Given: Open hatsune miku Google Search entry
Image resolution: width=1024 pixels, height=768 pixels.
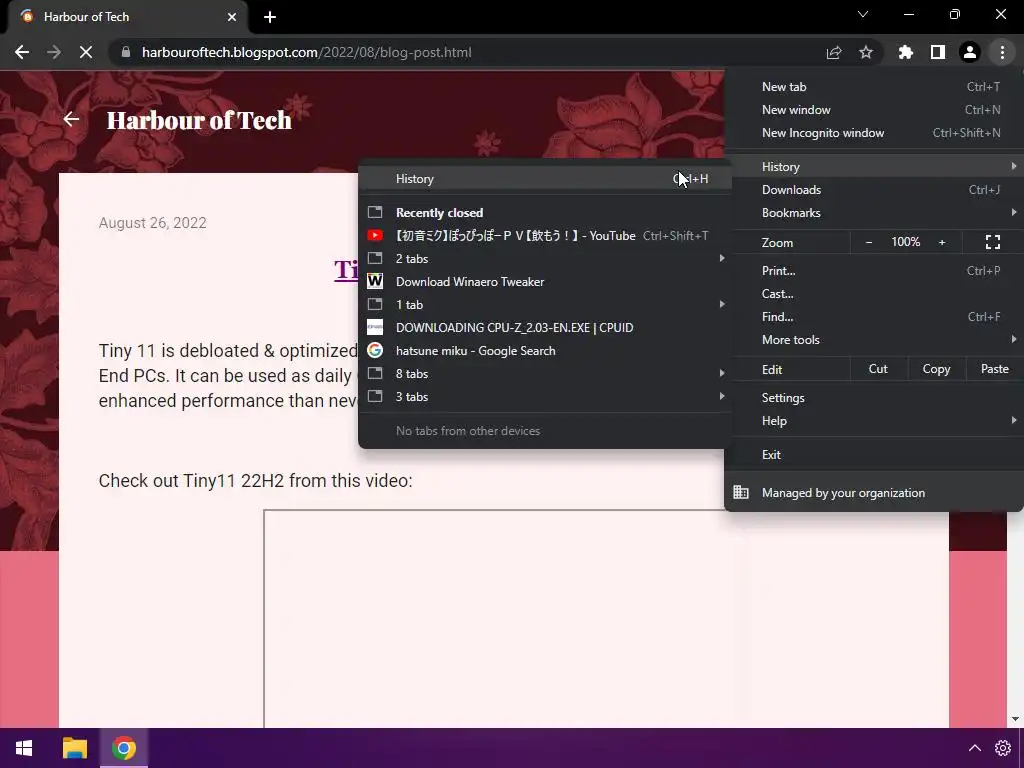Looking at the screenshot, I should (545, 351).
